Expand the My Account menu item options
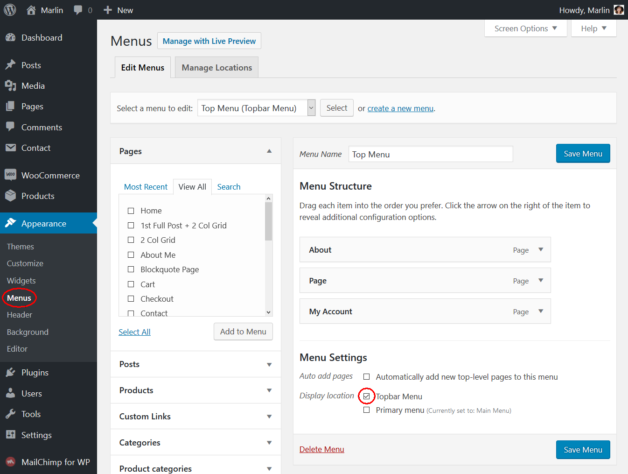The width and height of the screenshot is (628, 474). [541, 311]
